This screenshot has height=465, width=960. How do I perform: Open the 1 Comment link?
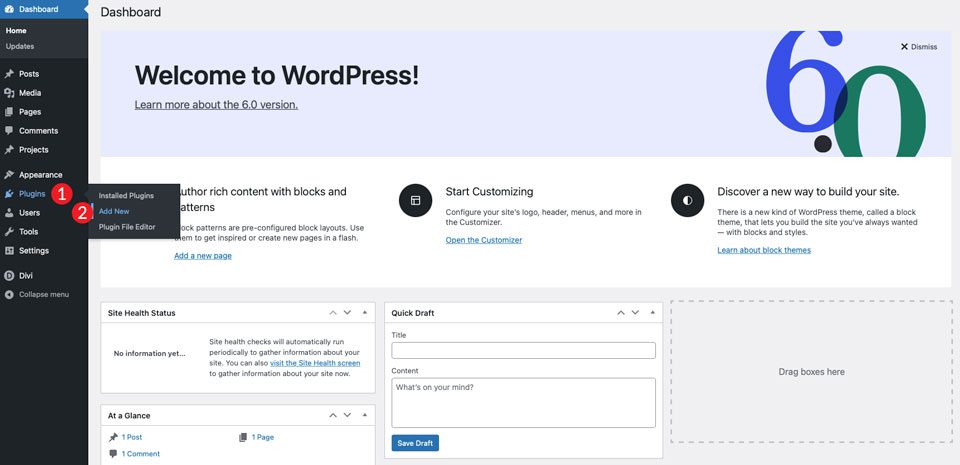pyautogui.click(x=140, y=454)
